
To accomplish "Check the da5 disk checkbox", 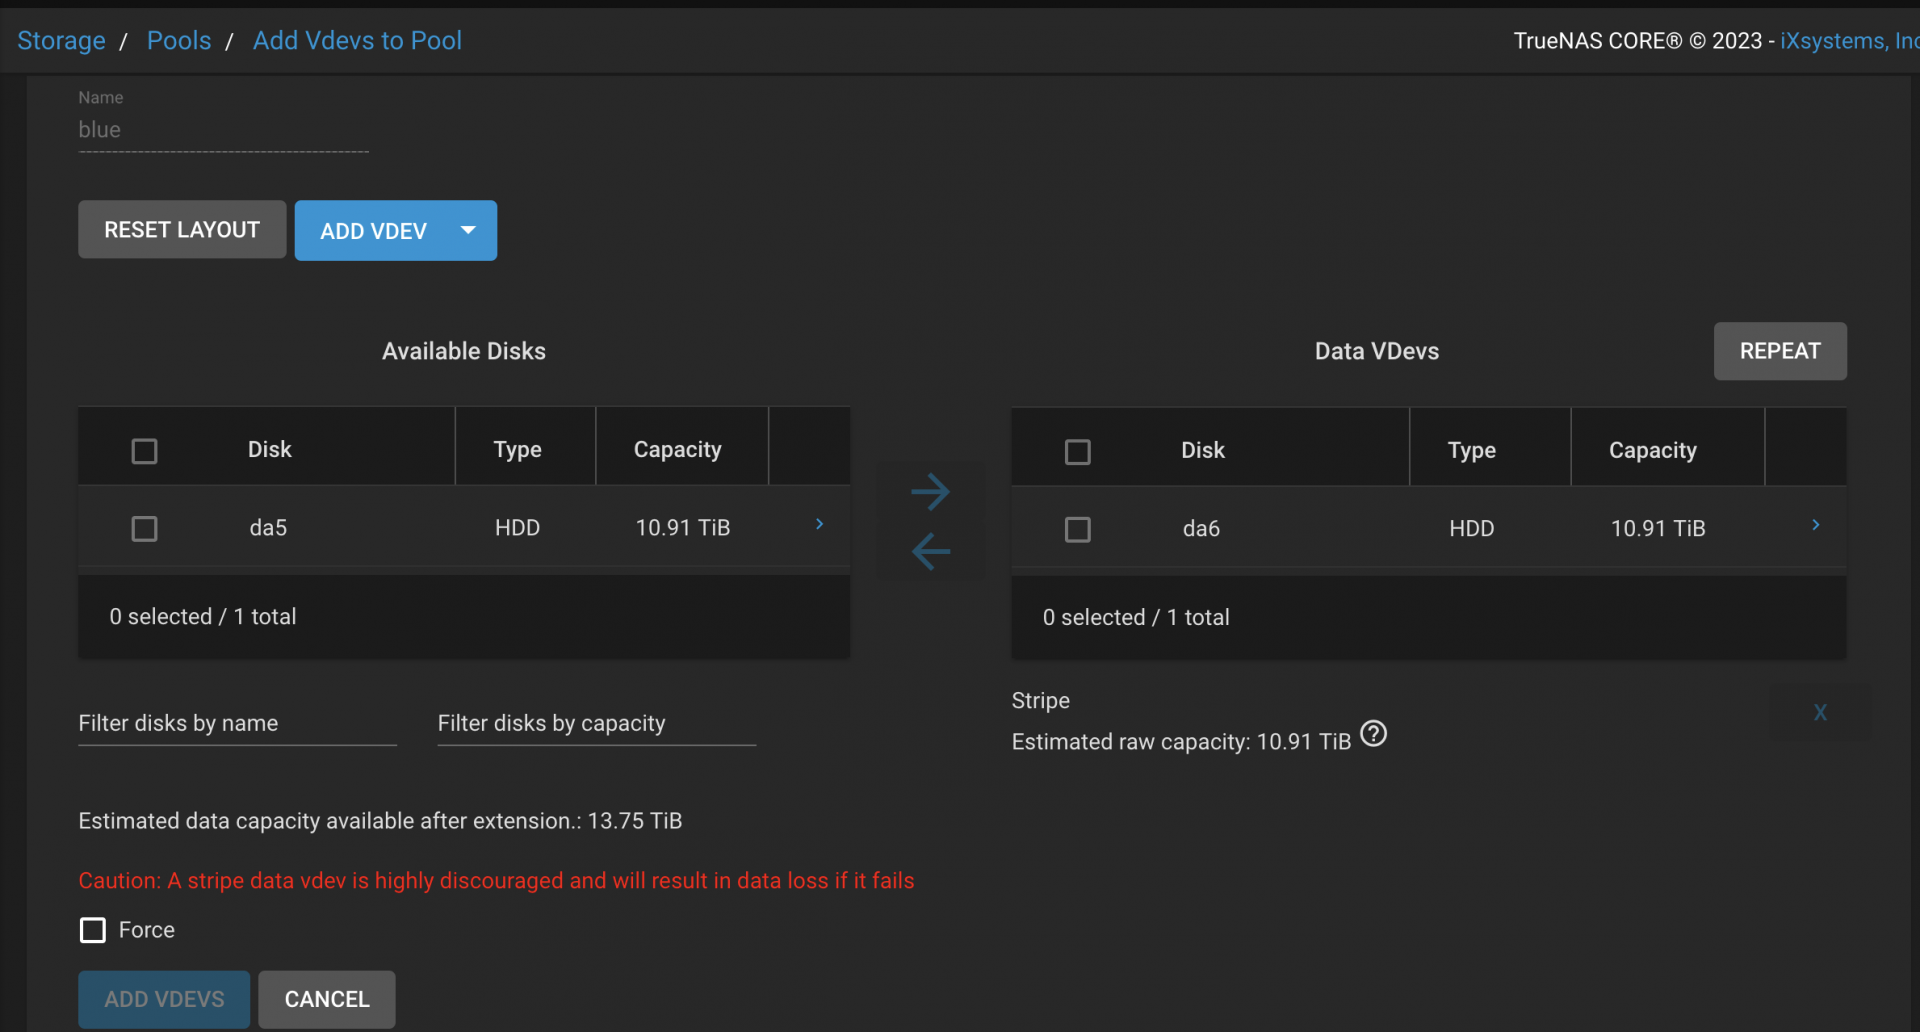I will tap(145, 528).
